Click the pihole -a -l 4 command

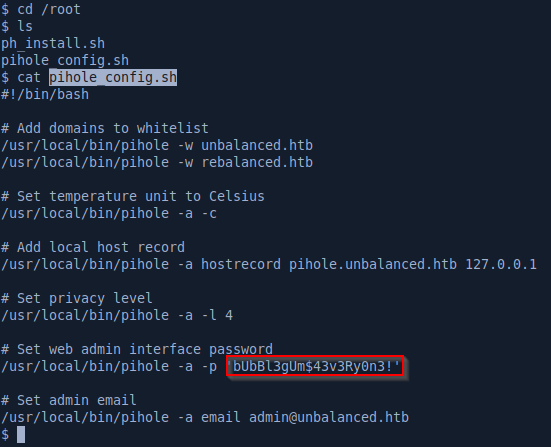pyautogui.click(x=117, y=315)
